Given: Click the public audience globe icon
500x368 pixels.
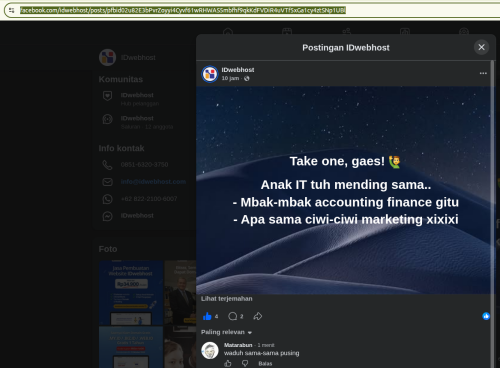Looking at the screenshot, I should pos(247,78).
